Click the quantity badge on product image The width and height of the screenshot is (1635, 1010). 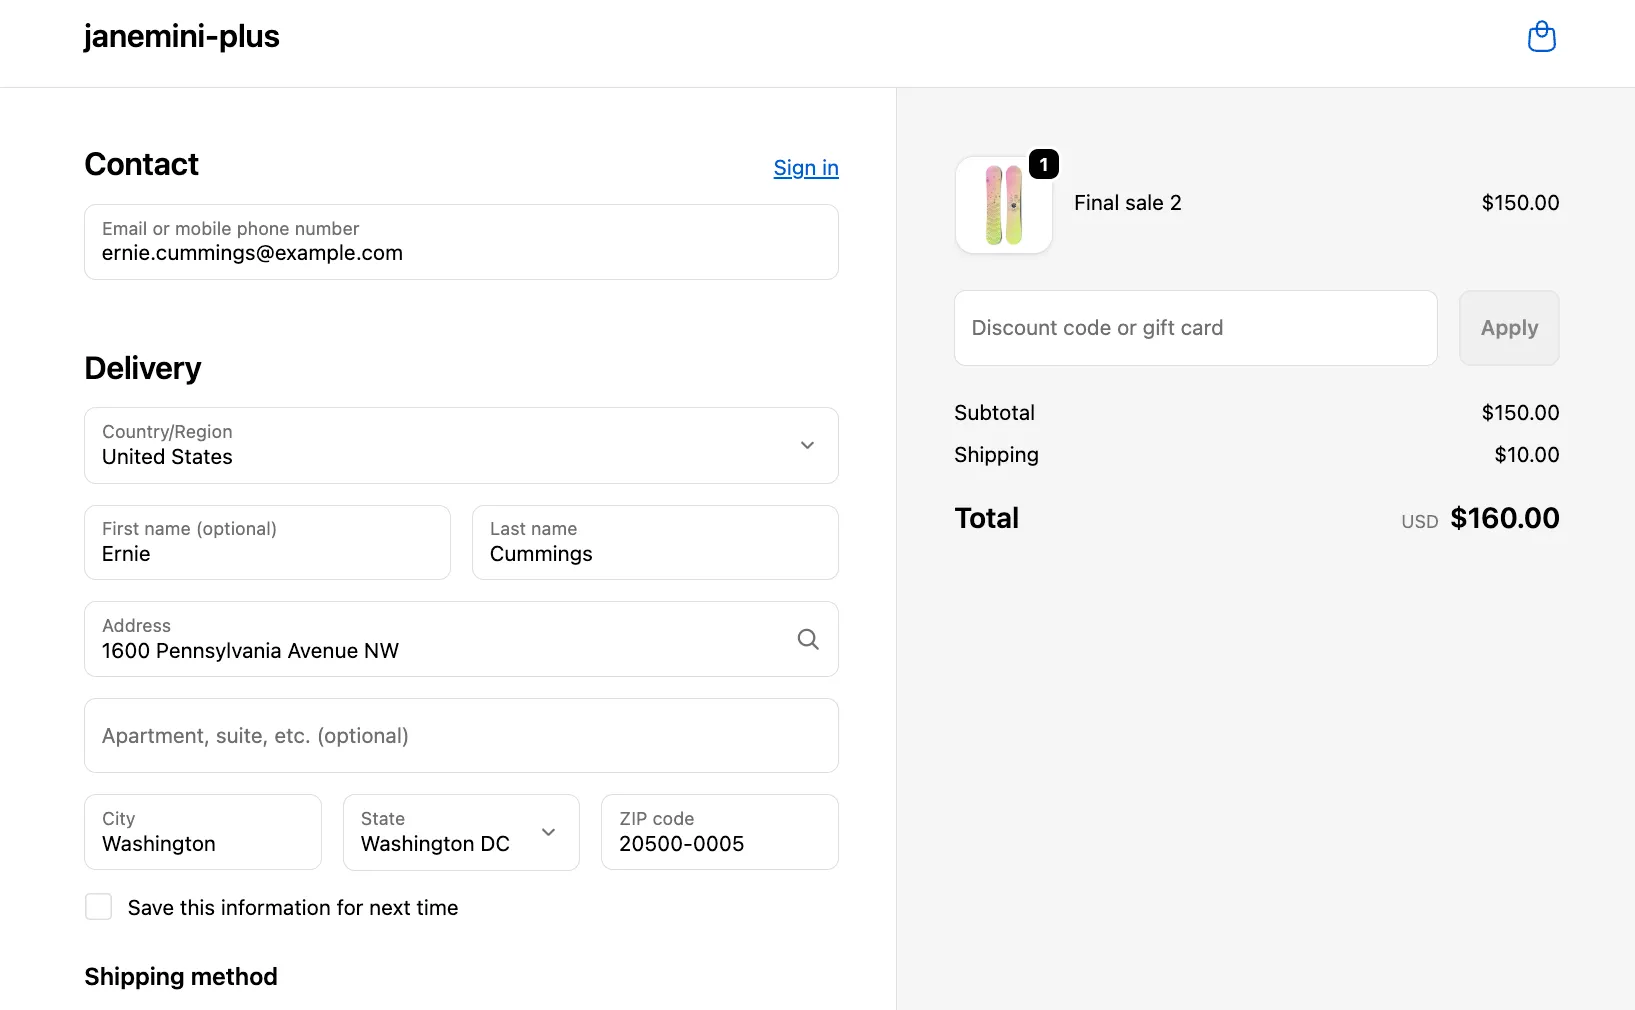click(x=1043, y=165)
